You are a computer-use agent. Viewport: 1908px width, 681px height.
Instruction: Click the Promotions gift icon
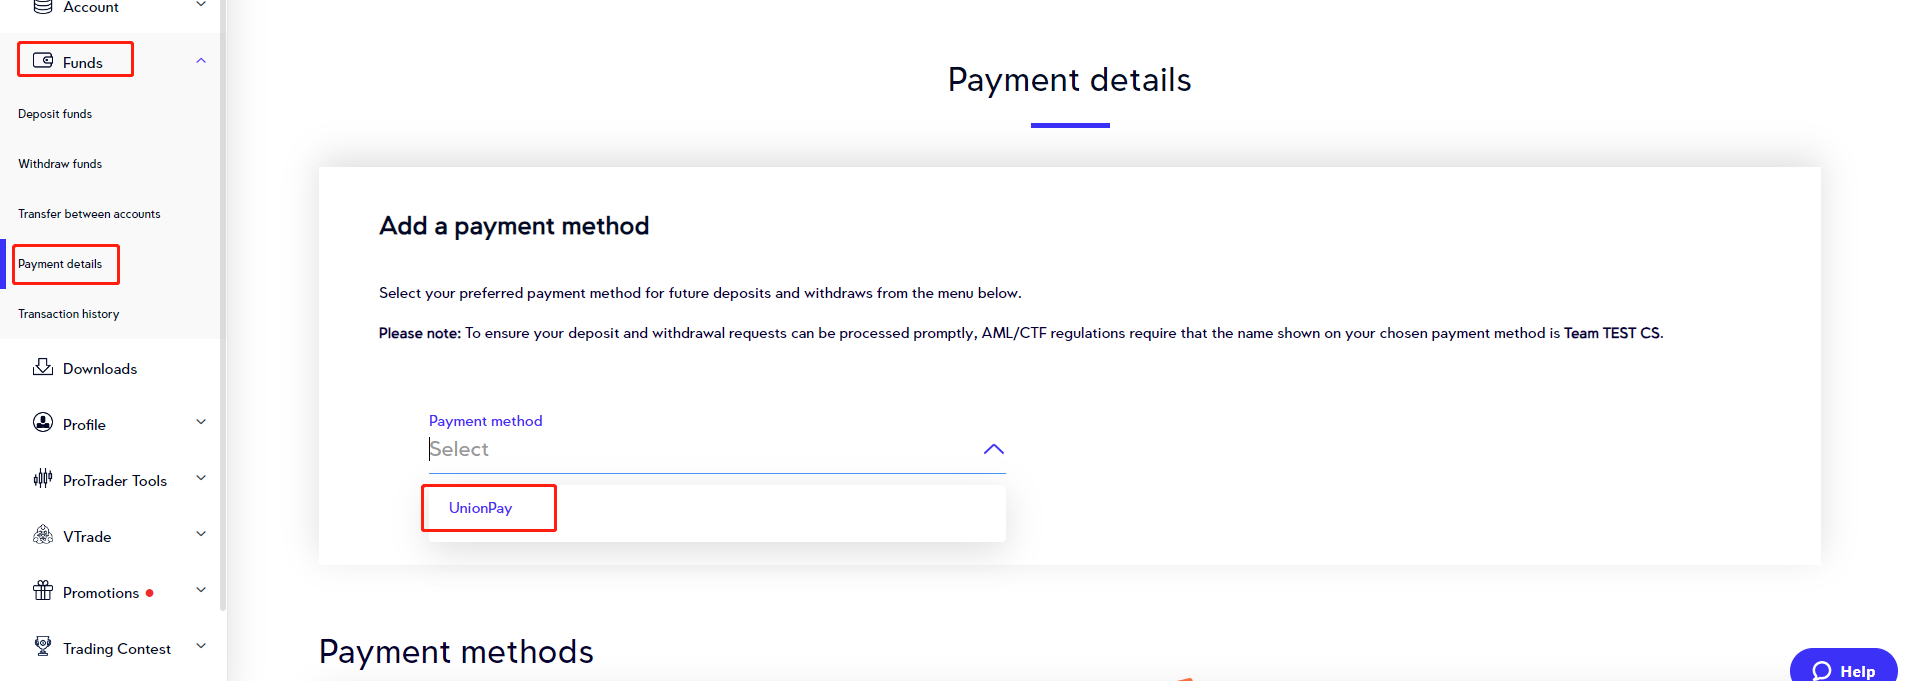43,591
